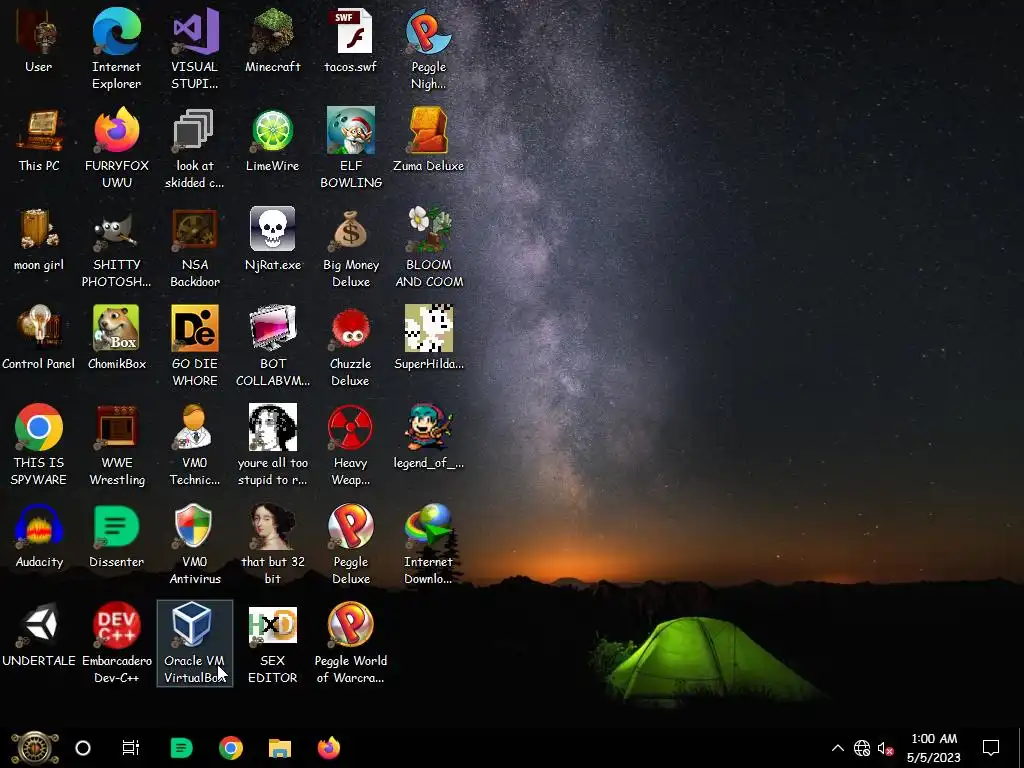Select THIS IS SPYWARE Chrome shortcut
Viewport: 1024px width, 768px height.
coord(39,445)
